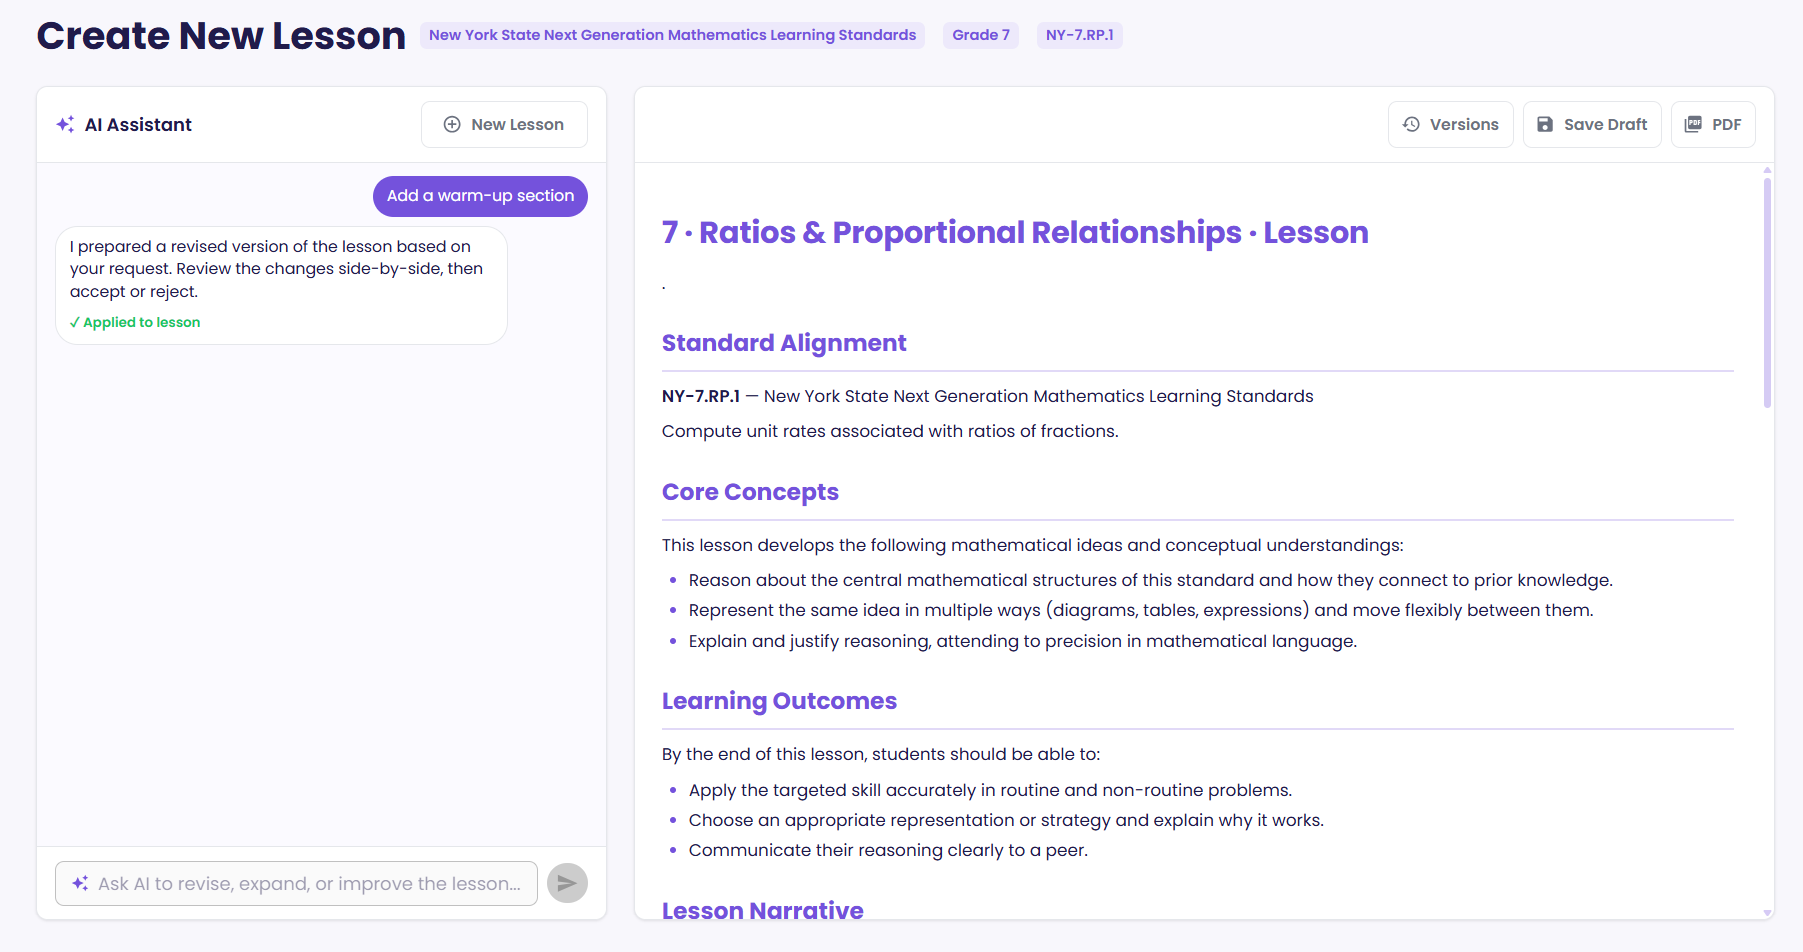Viewport: 1803px width, 952px height.
Task: Click the lesson title Ratios & Proportional Relationships
Action: point(1015,232)
